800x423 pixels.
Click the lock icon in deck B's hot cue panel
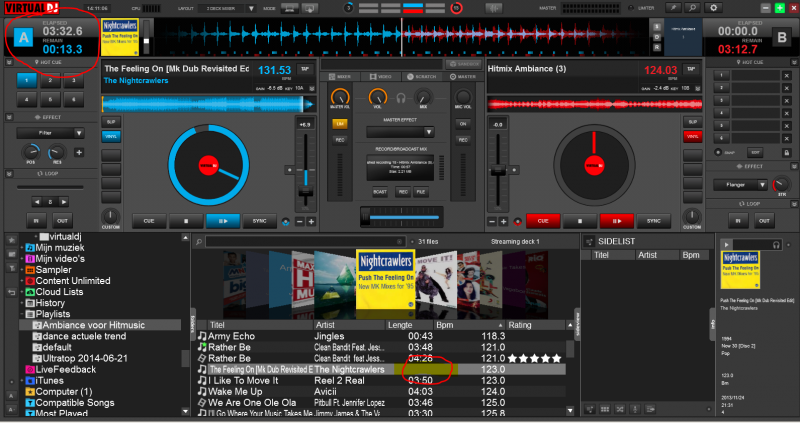(786, 153)
